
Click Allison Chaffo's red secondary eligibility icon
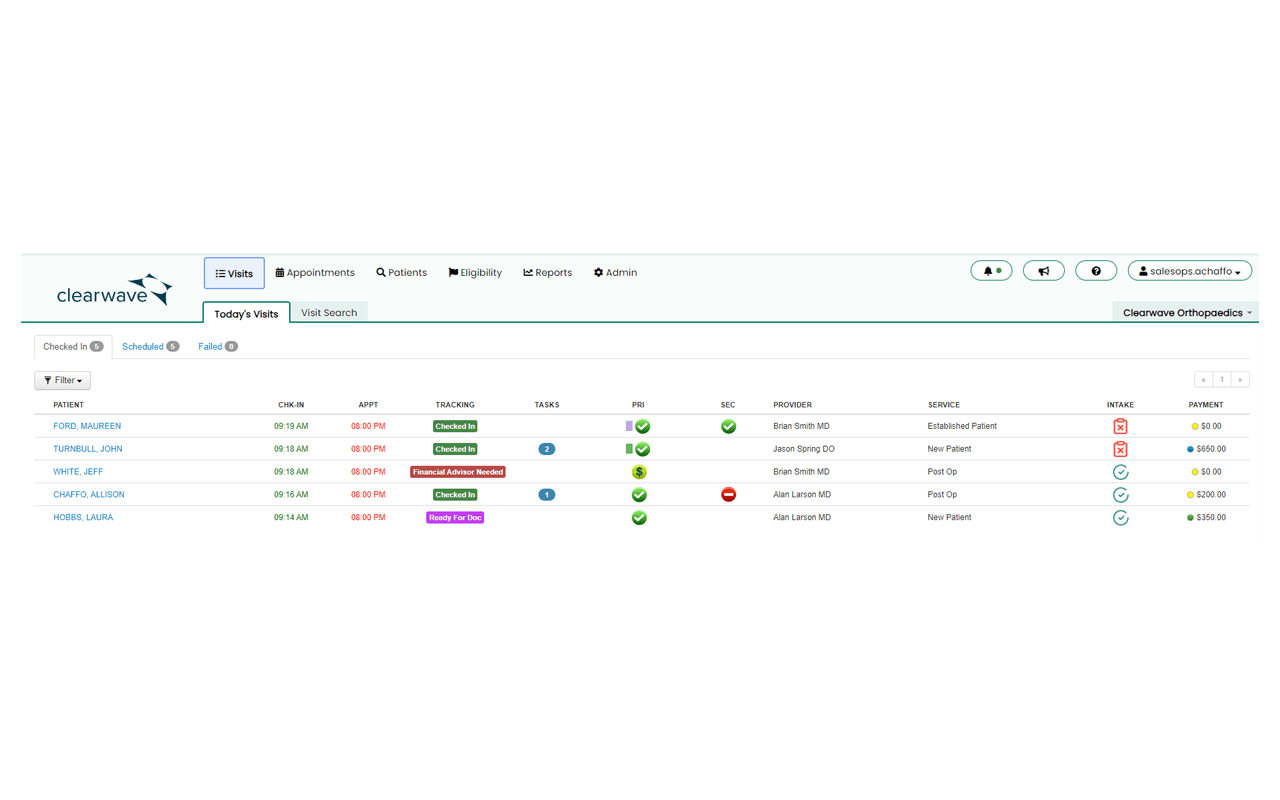tap(728, 495)
